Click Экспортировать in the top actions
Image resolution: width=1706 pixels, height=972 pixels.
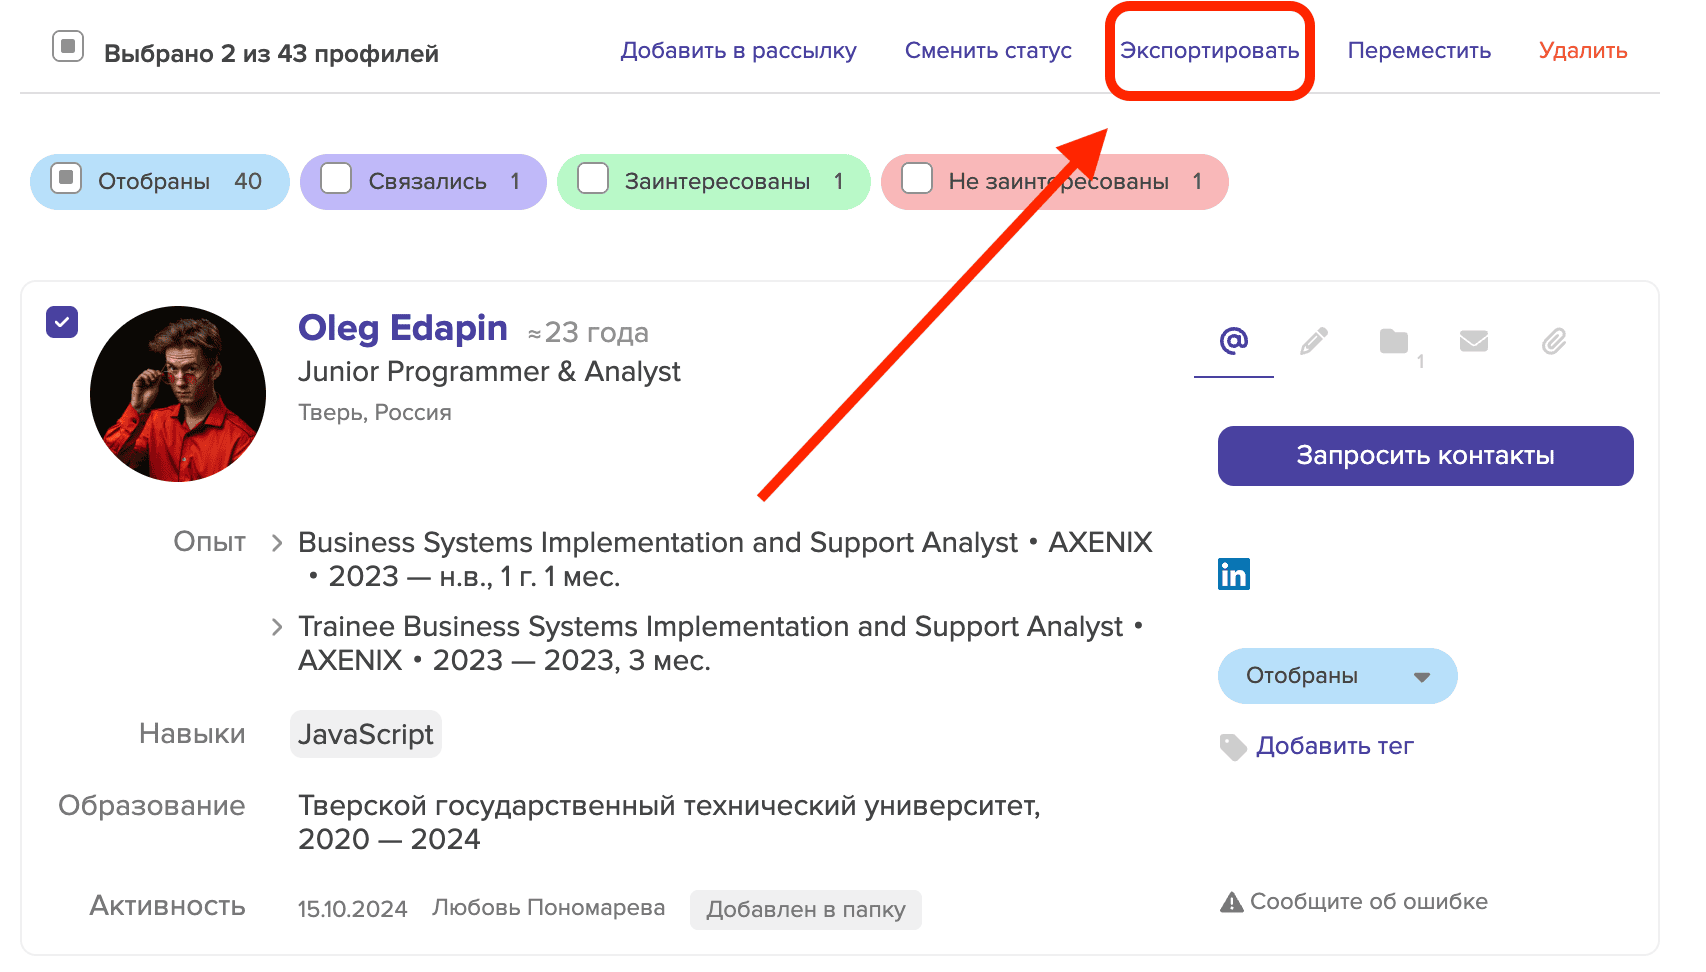tap(1209, 51)
